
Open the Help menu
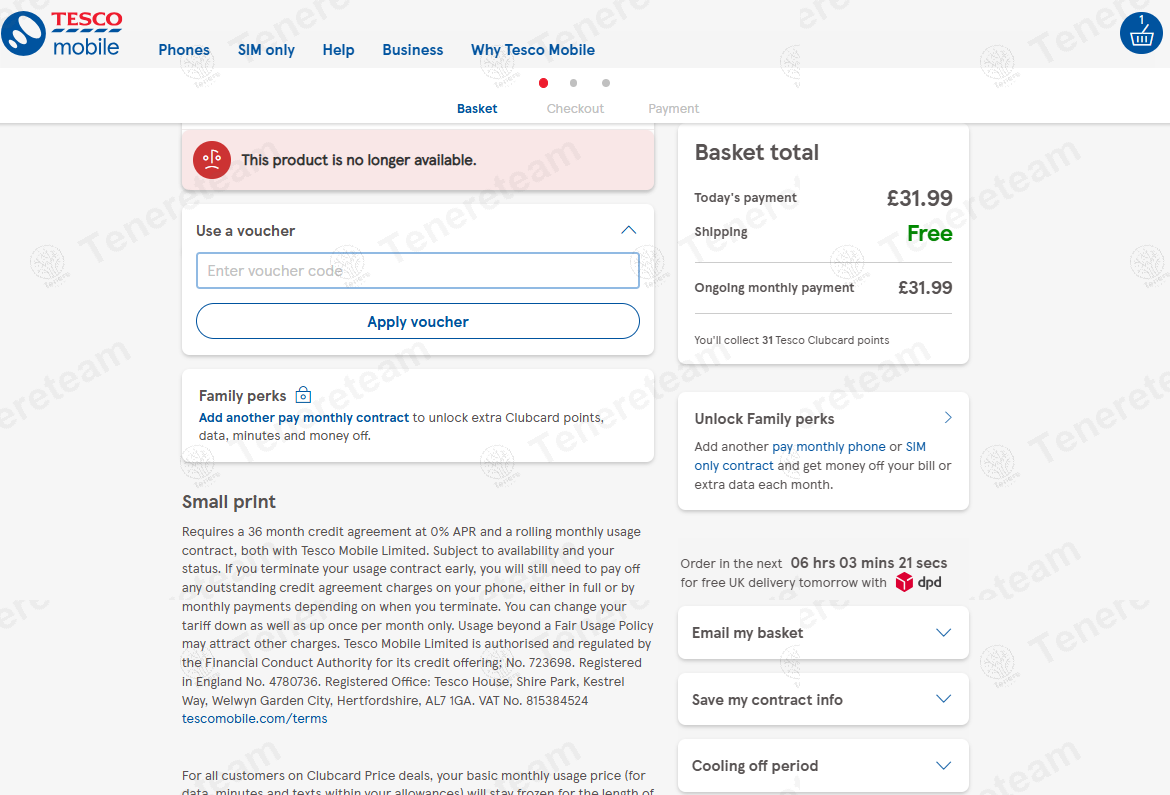(338, 50)
